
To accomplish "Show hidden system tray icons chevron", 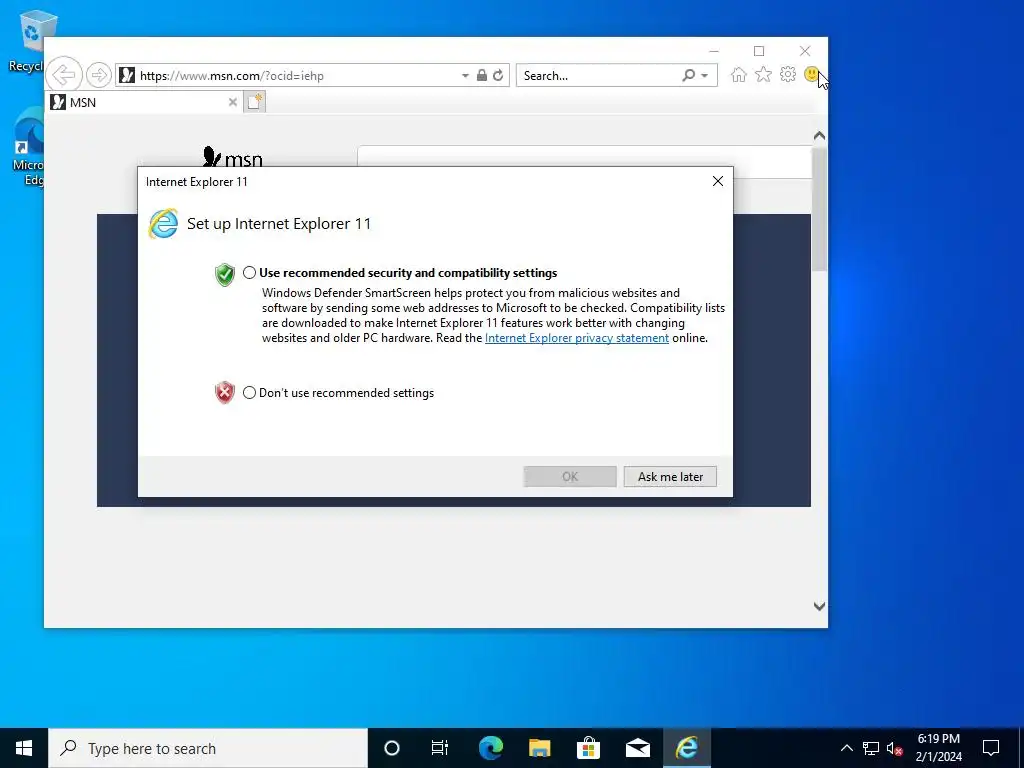I will tap(846, 748).
